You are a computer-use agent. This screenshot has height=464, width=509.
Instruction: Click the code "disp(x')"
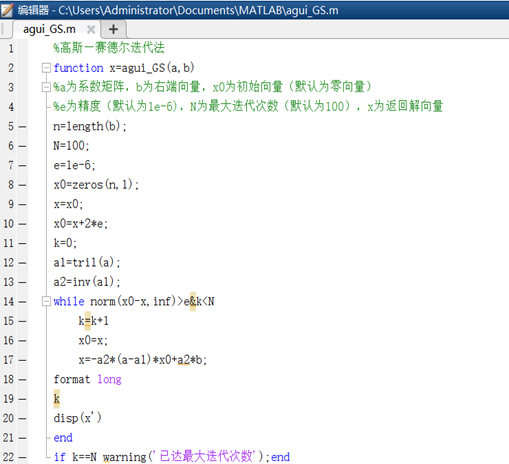78,418
